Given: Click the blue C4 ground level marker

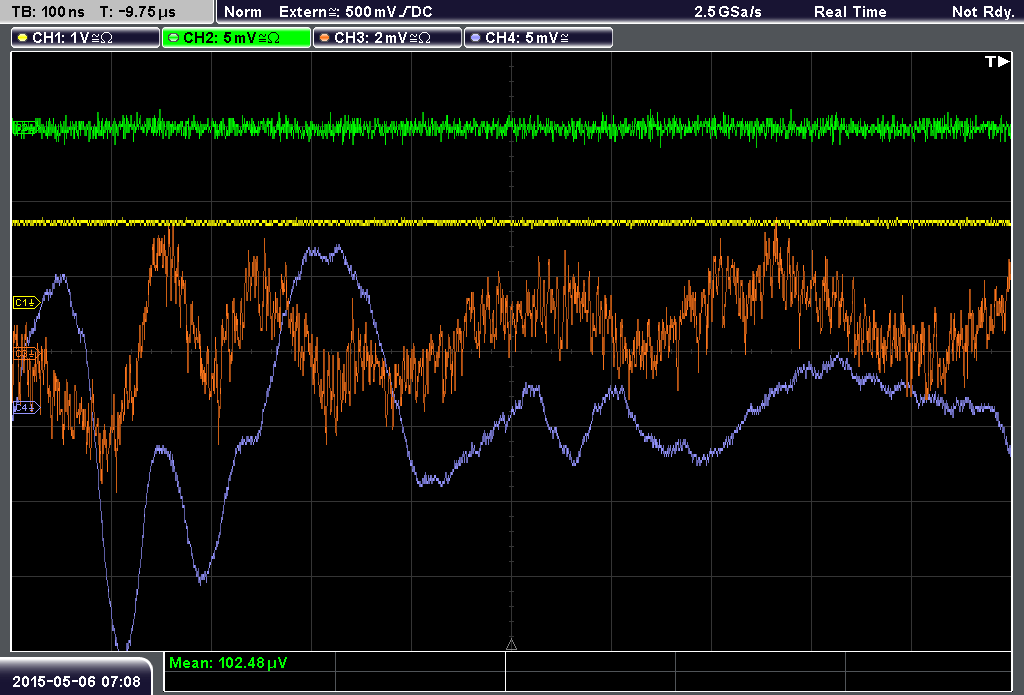Looking at the screenshot, I should point(26,408).
